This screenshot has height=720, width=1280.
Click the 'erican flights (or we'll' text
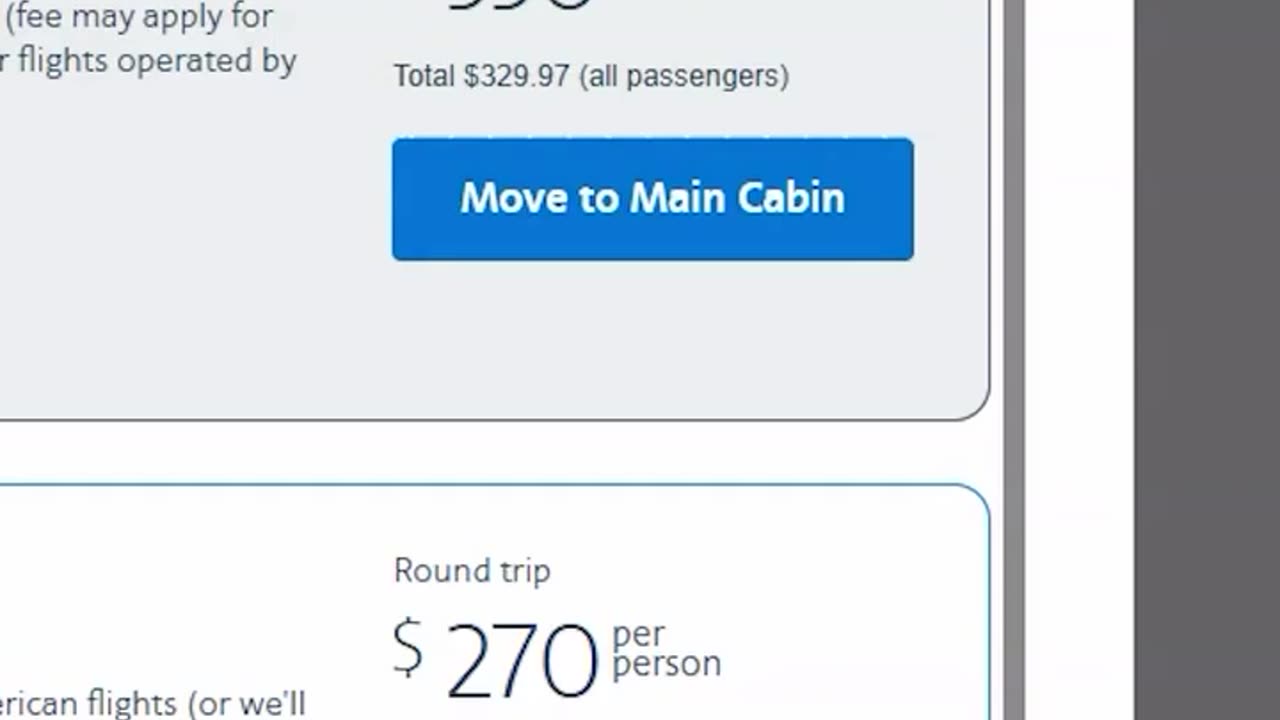[152, 703]
